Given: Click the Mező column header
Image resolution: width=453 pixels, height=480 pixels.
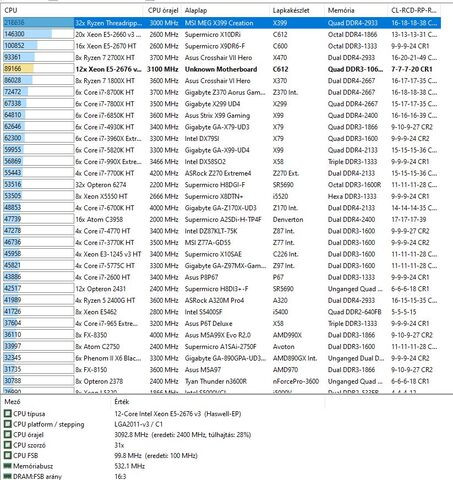Looking at the screenshot, I should (56, 402).
